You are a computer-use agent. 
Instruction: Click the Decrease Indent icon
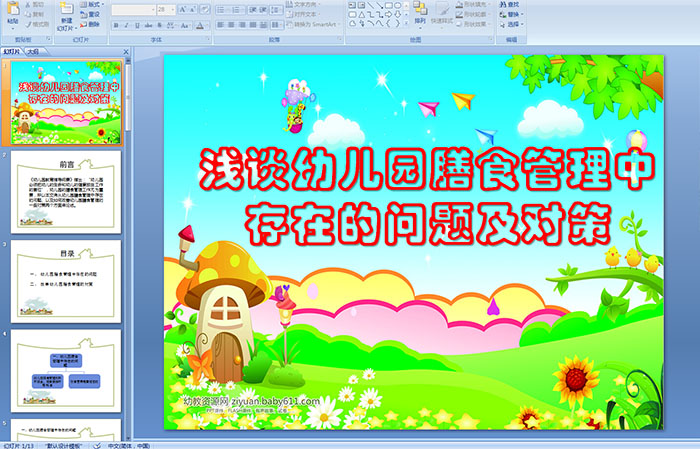pos(253,10)
